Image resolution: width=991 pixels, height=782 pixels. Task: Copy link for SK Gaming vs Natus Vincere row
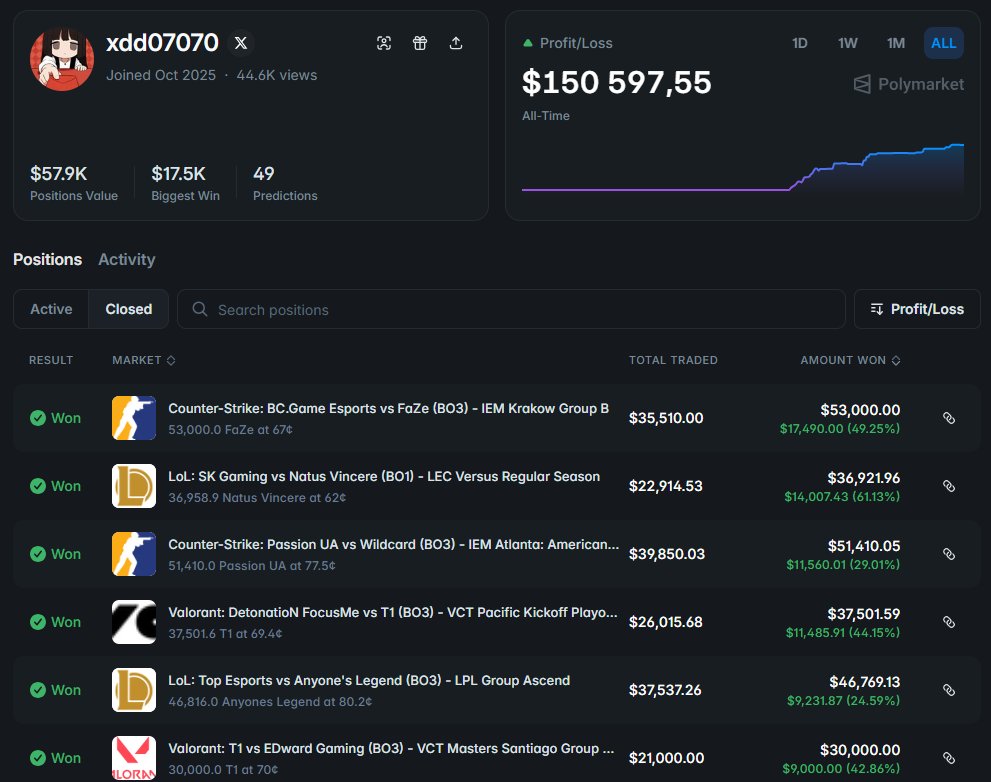coord(949,486)
